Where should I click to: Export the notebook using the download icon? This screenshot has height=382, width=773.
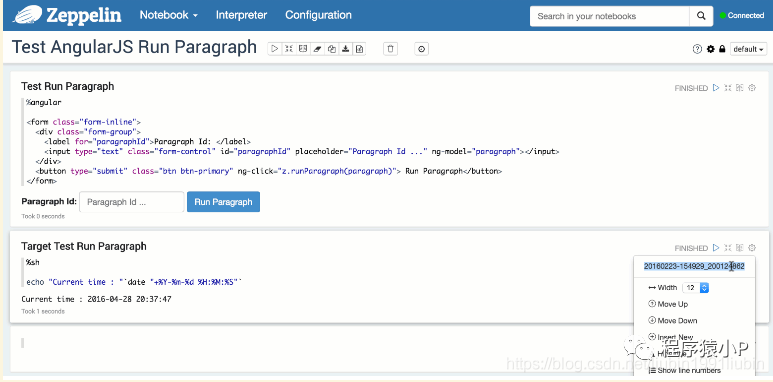coord(345,49)
